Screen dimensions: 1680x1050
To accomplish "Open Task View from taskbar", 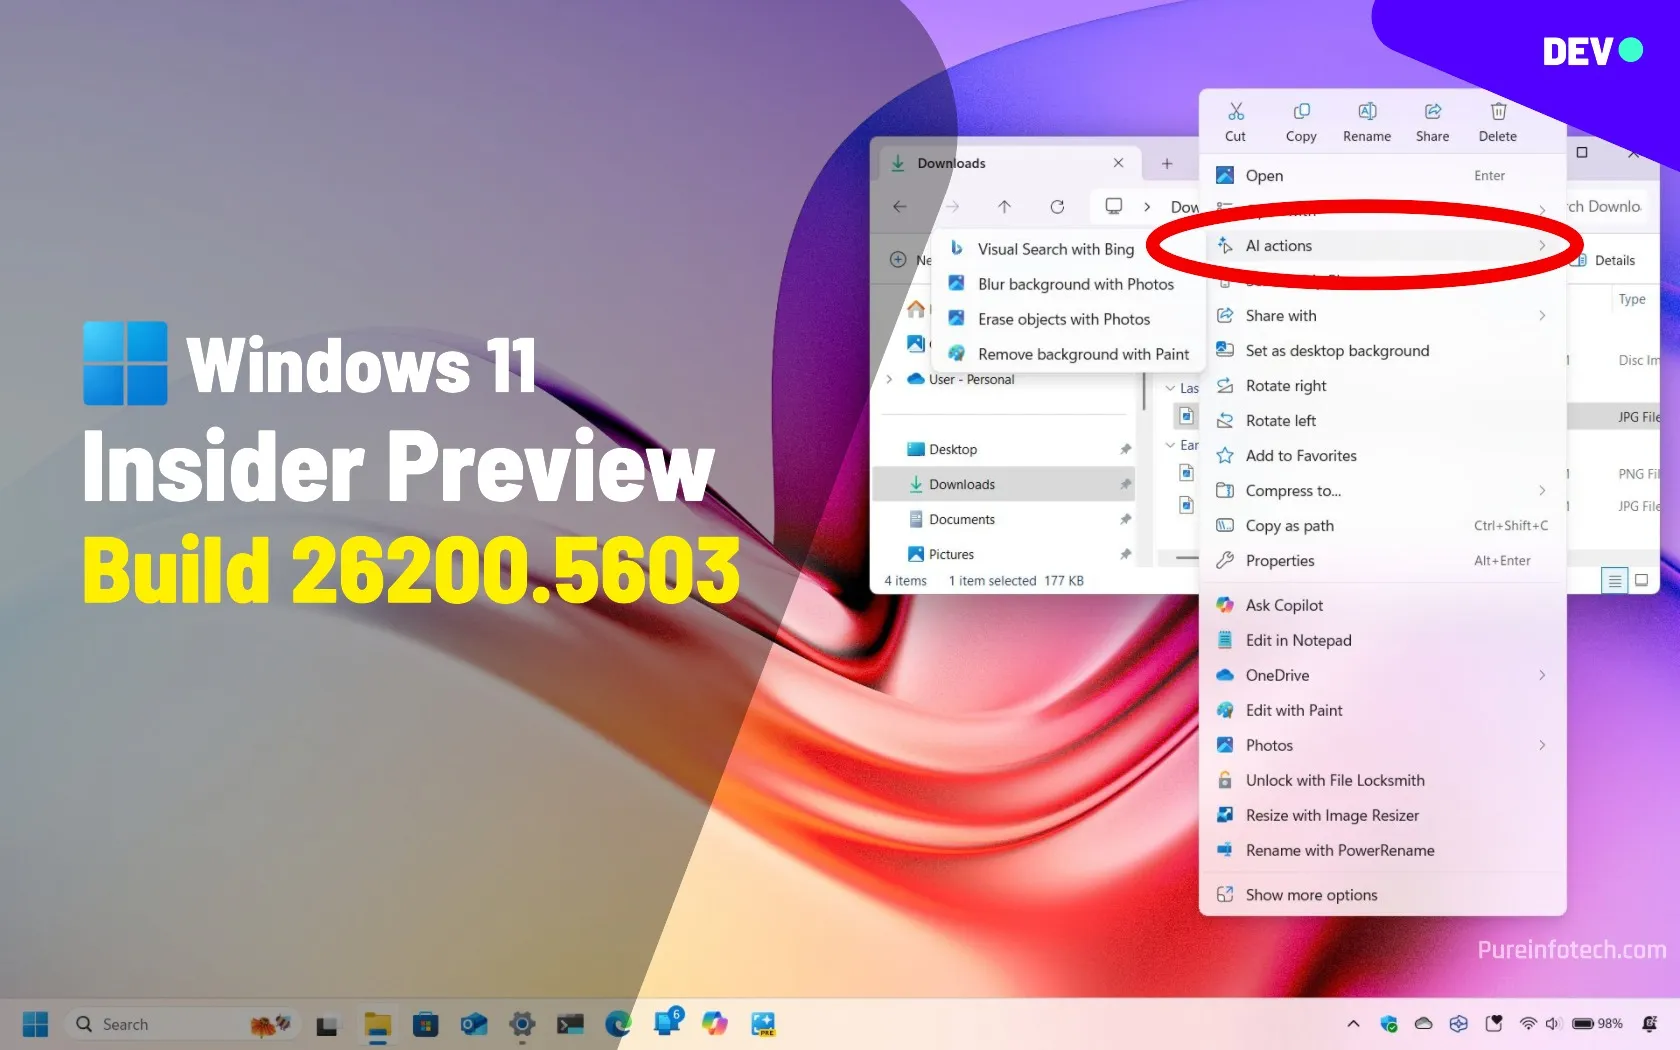I will [x=327, y=1025].
